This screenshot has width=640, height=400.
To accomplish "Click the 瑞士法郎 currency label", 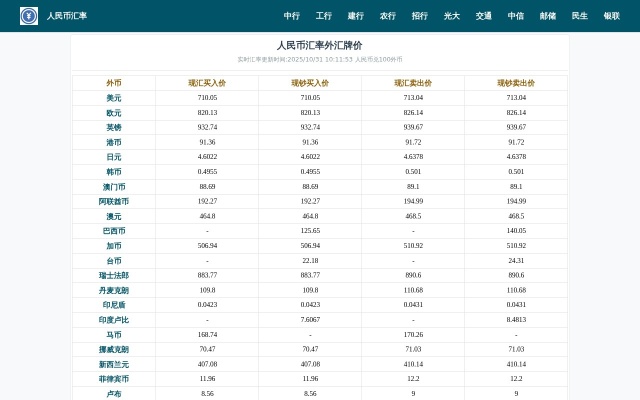I will [114, 275].
